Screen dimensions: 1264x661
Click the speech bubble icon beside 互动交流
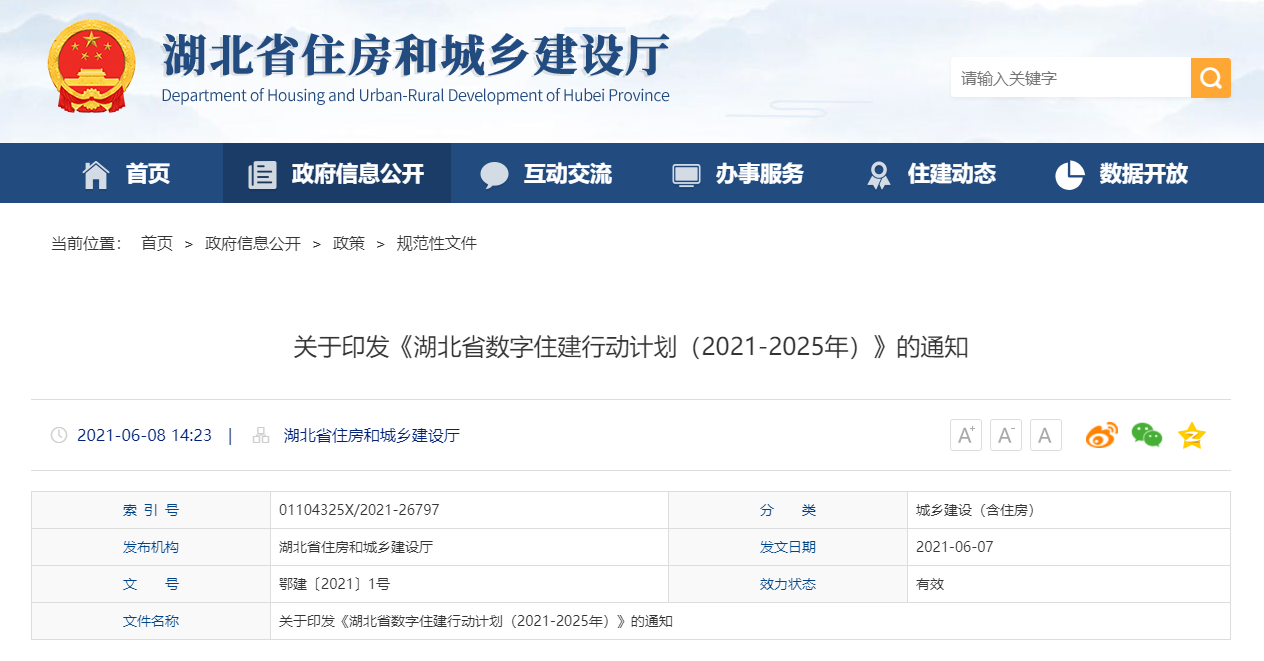[494, 175]
